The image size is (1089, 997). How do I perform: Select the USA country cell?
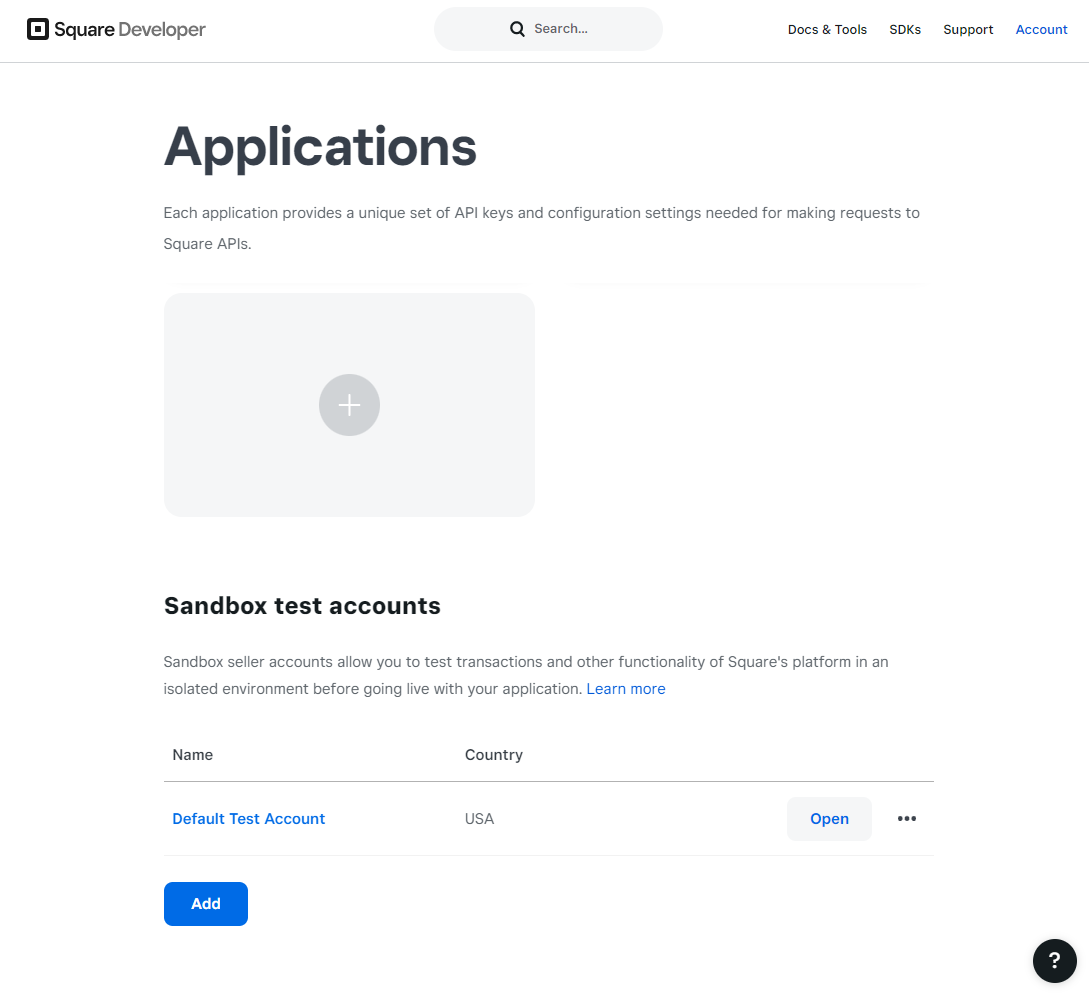point(479,819)
